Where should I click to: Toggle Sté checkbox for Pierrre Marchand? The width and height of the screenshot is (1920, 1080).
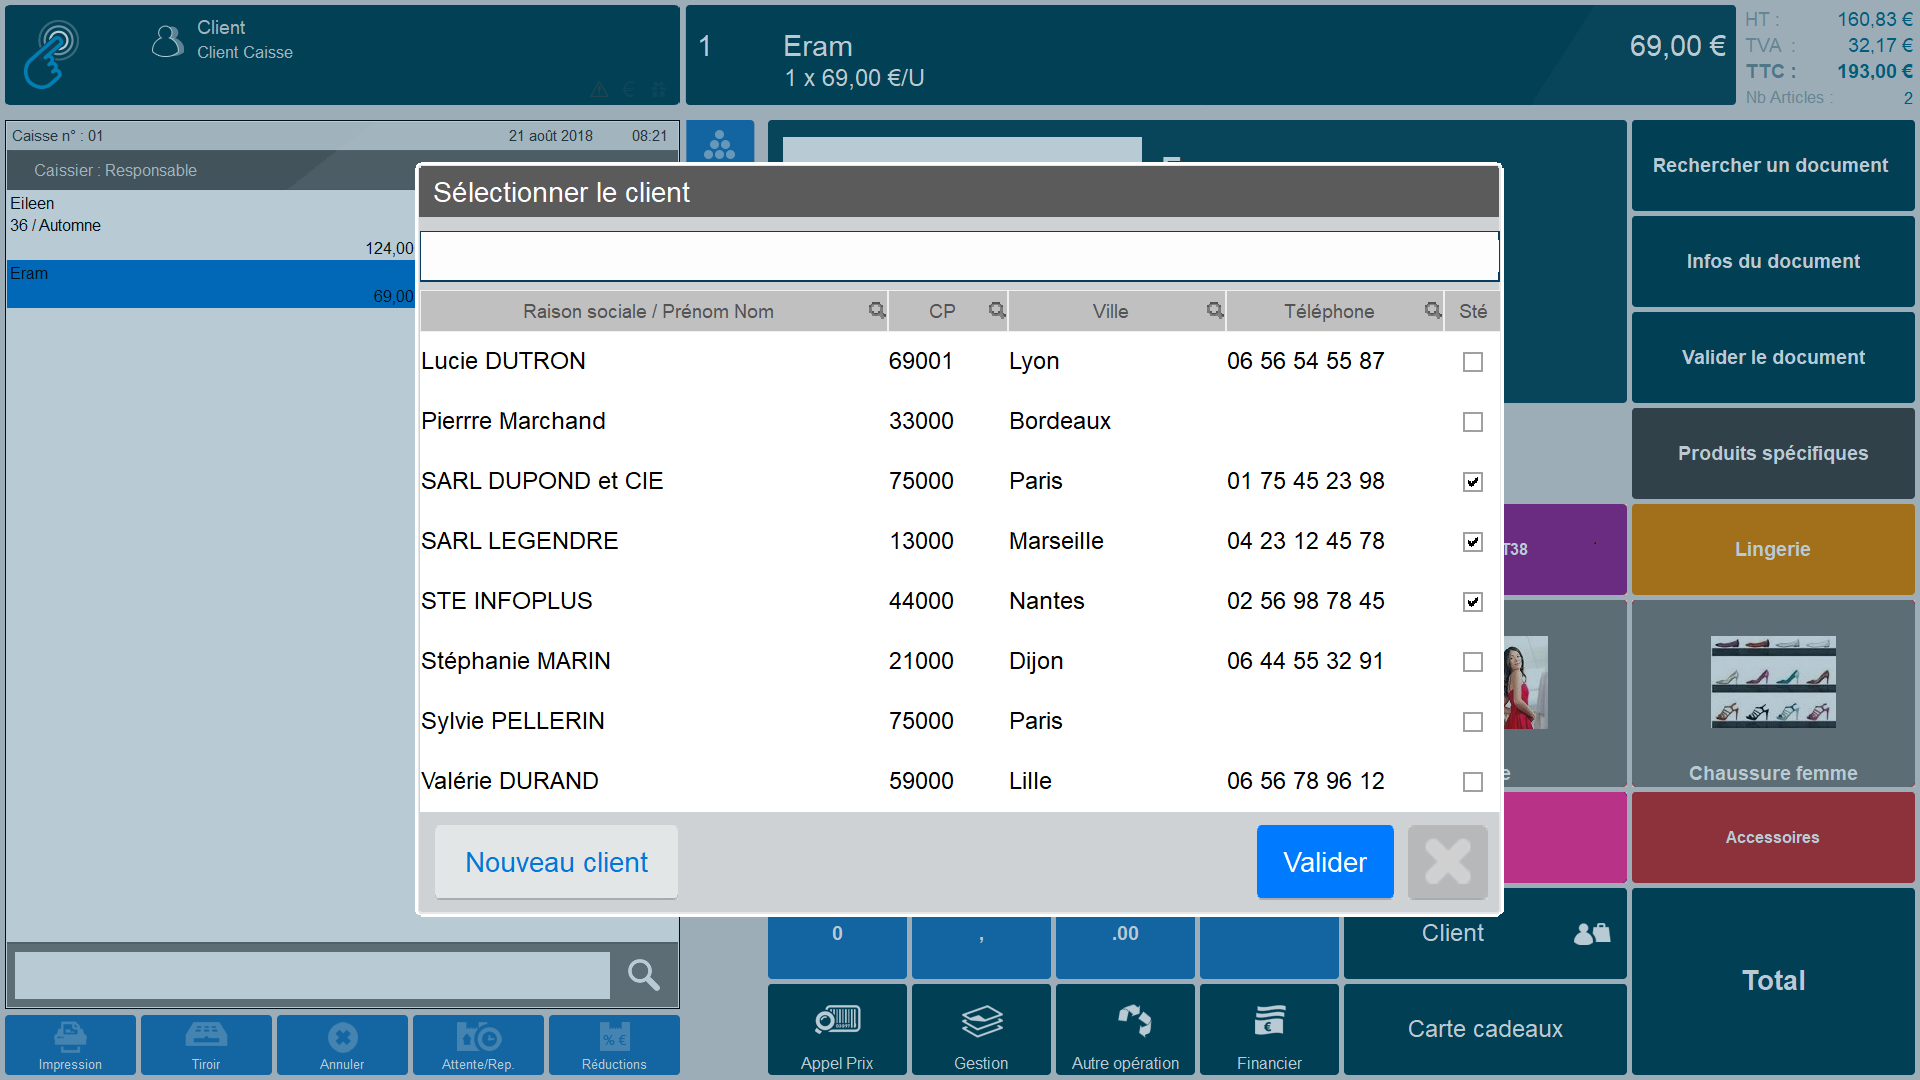point(1473,422)
